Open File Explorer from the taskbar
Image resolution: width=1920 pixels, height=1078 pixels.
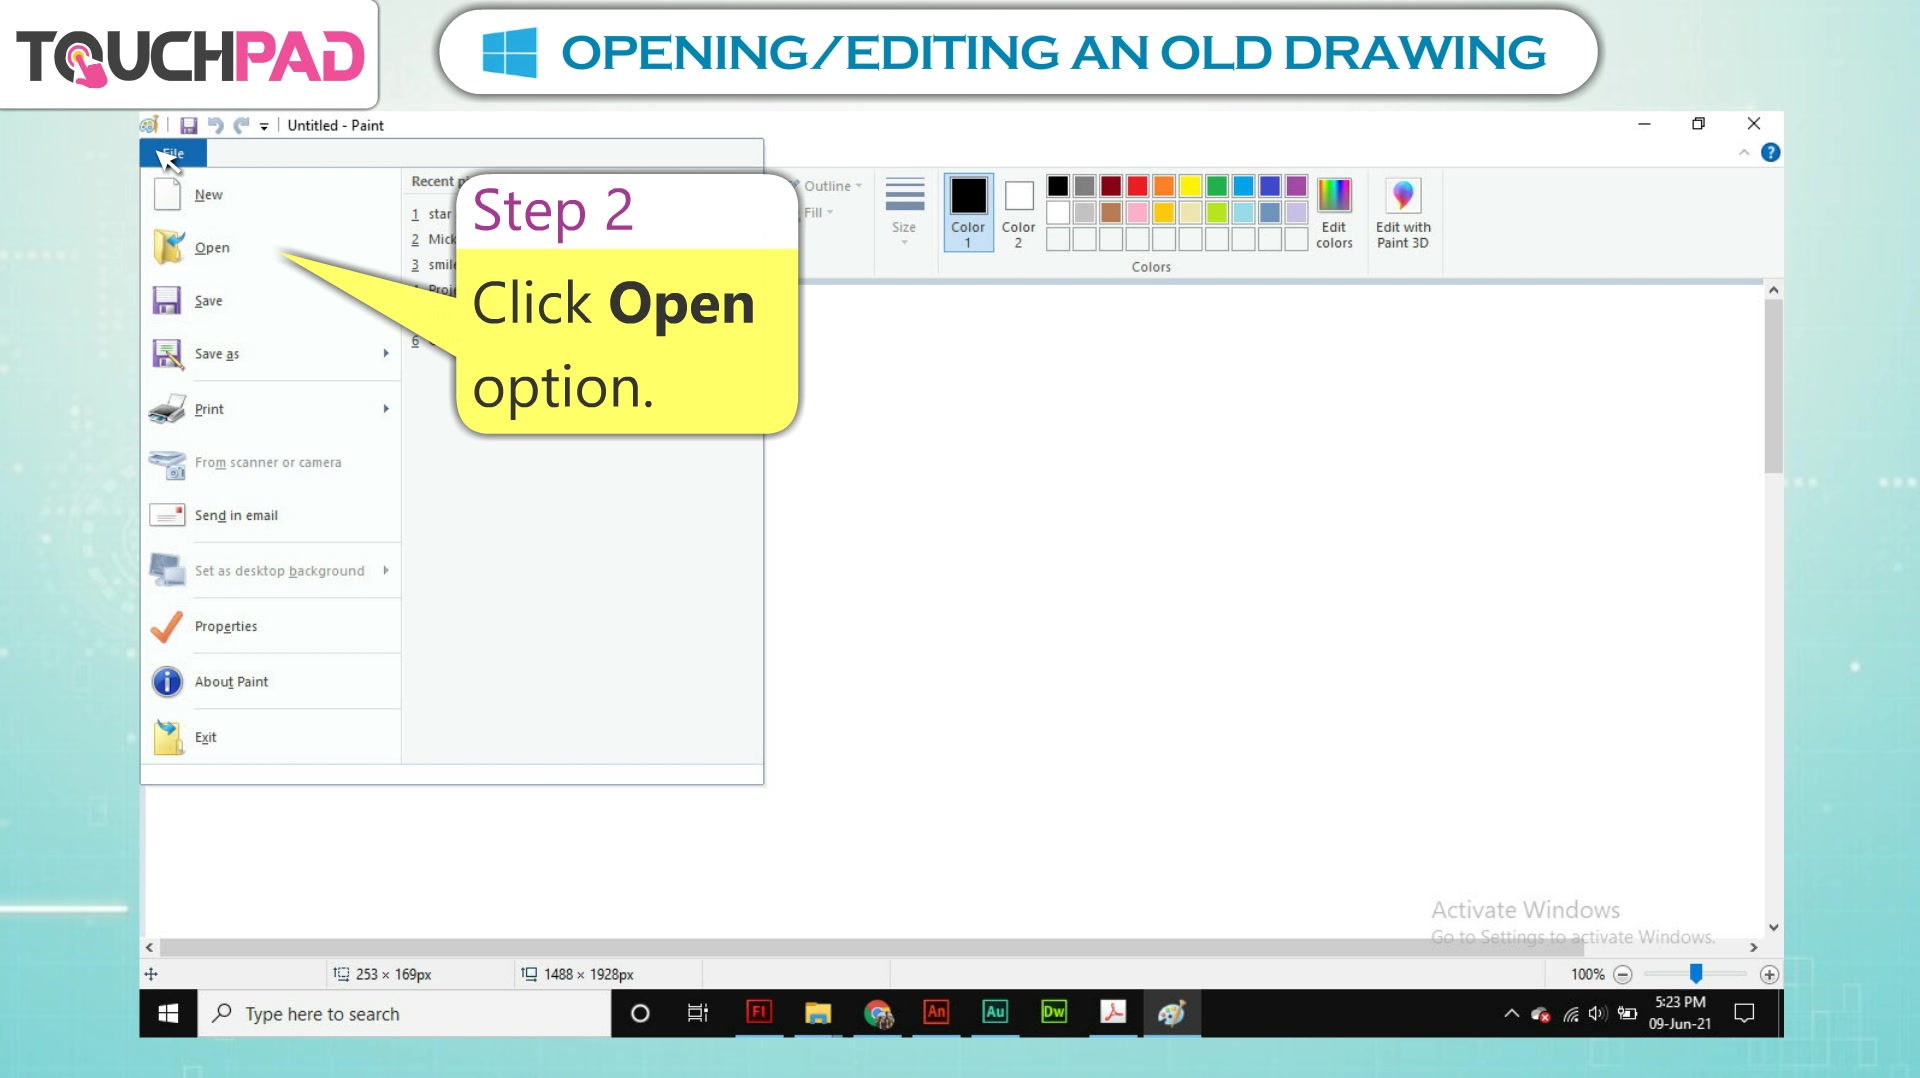tap(818, 1013)
